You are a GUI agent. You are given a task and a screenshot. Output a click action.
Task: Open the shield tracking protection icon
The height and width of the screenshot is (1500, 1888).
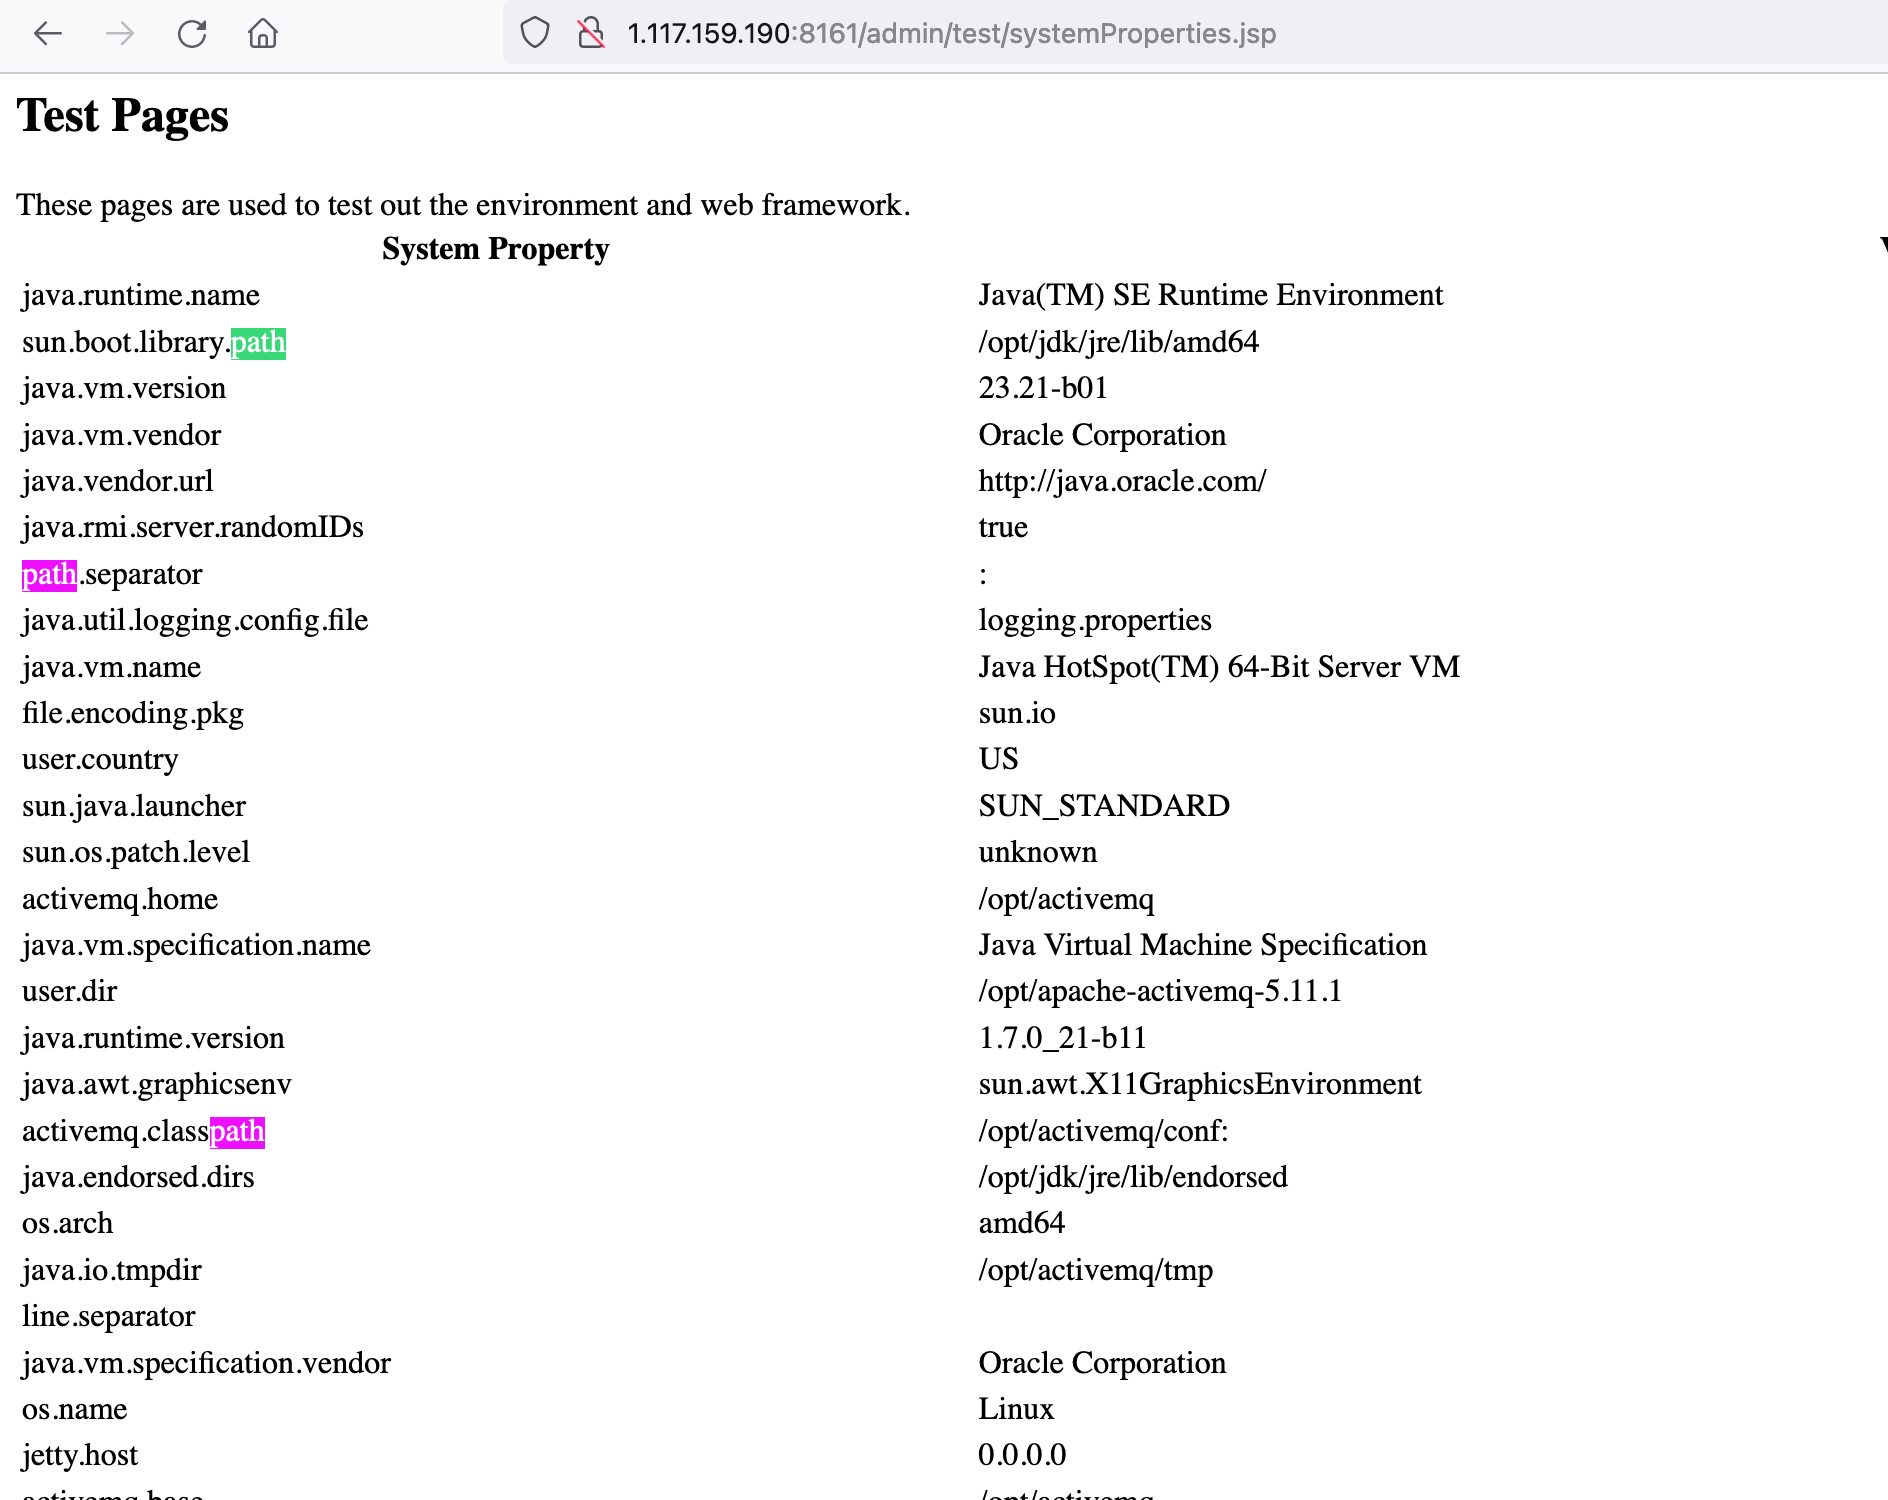pos(535,33)
